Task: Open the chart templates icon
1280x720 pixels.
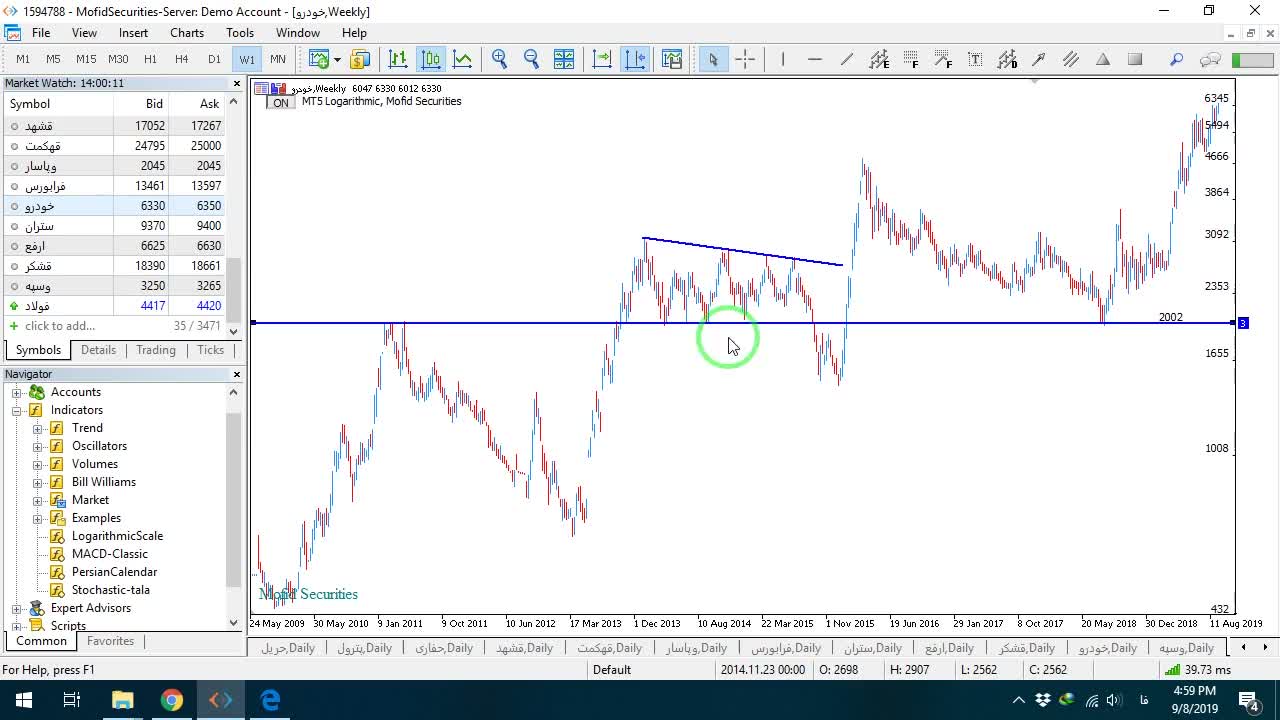Action: point(672,59)
